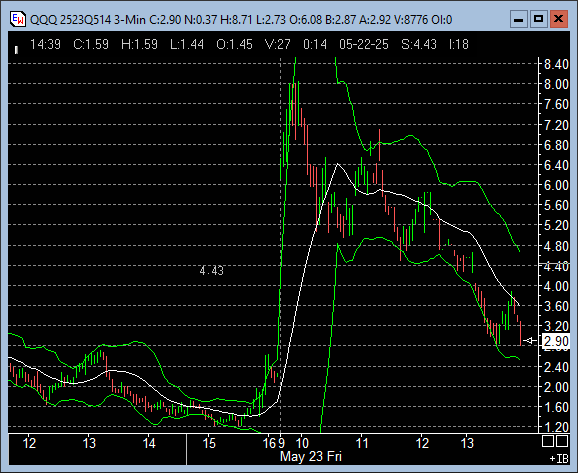Viewport: 578px width, 473px height.
Task: Click the EW Ensign chart window icon
Action: pos(17,19)
